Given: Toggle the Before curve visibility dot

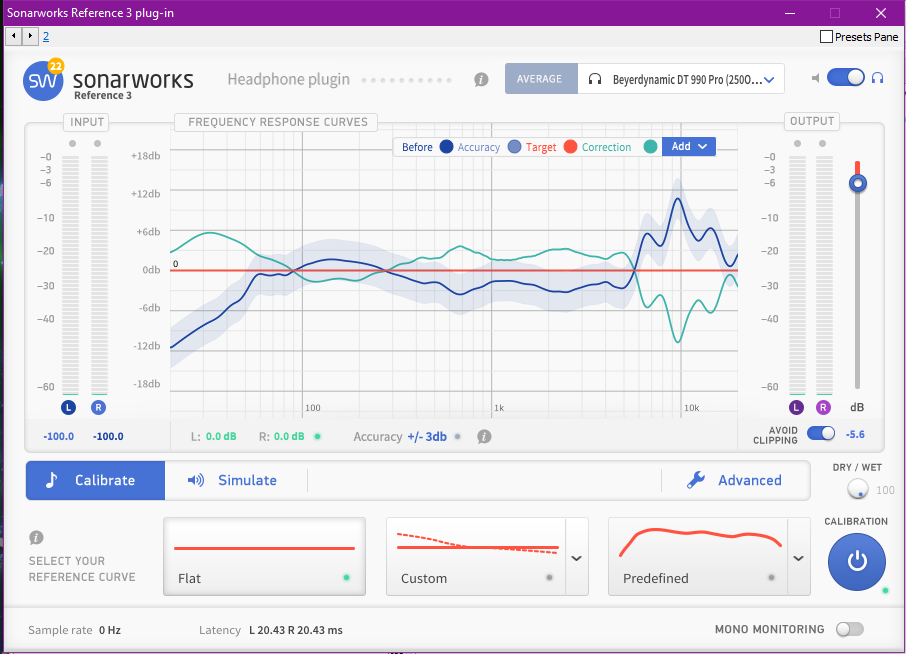Looking at the screenshot, I should (x=446, y=147).
